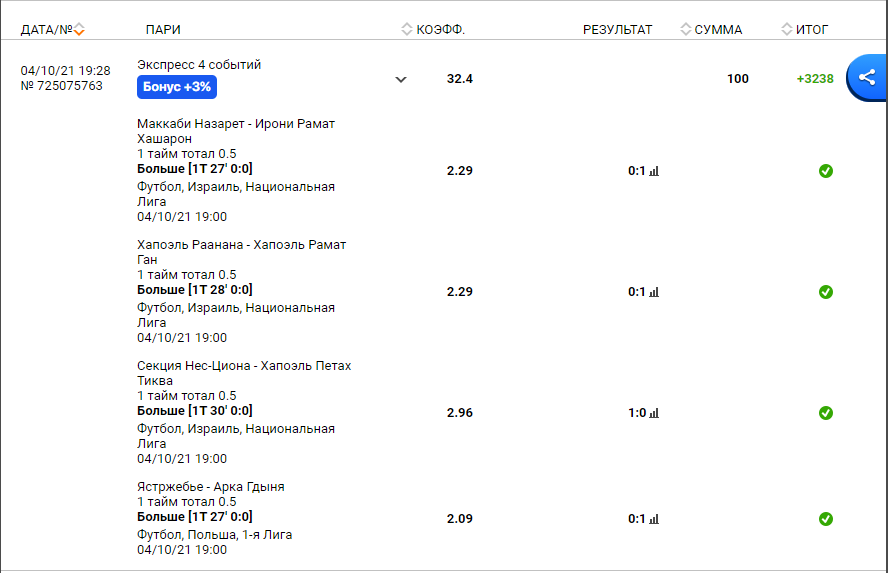Select the РЕЗУЛЬТАТ column header
888x573 pixels.
point(617,29)
